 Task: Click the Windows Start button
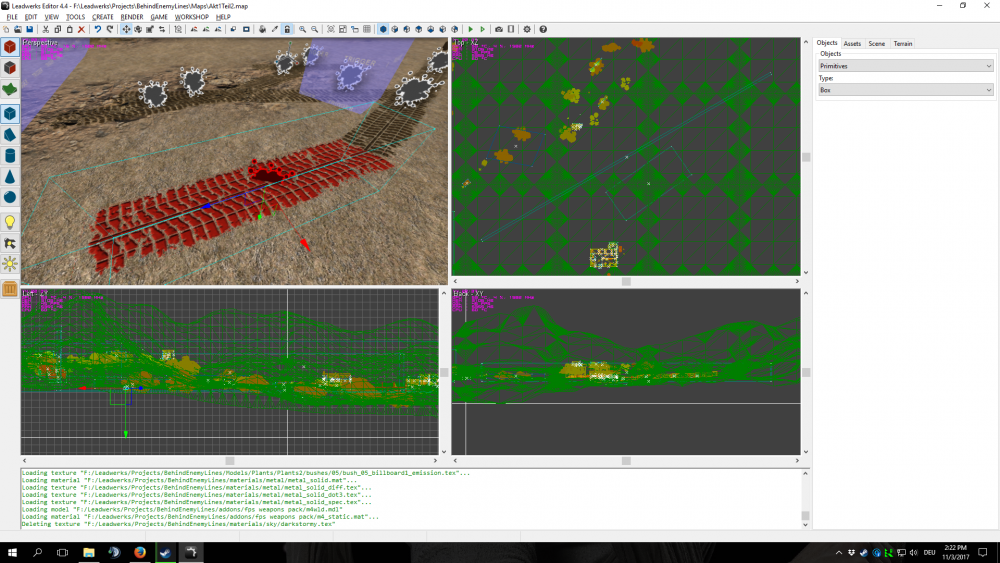13,552
